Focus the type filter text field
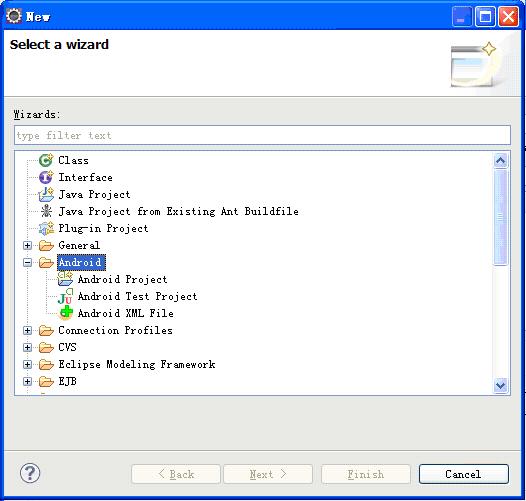The width and height of the screenshot is (526, 501). click(x=262, y=135)
